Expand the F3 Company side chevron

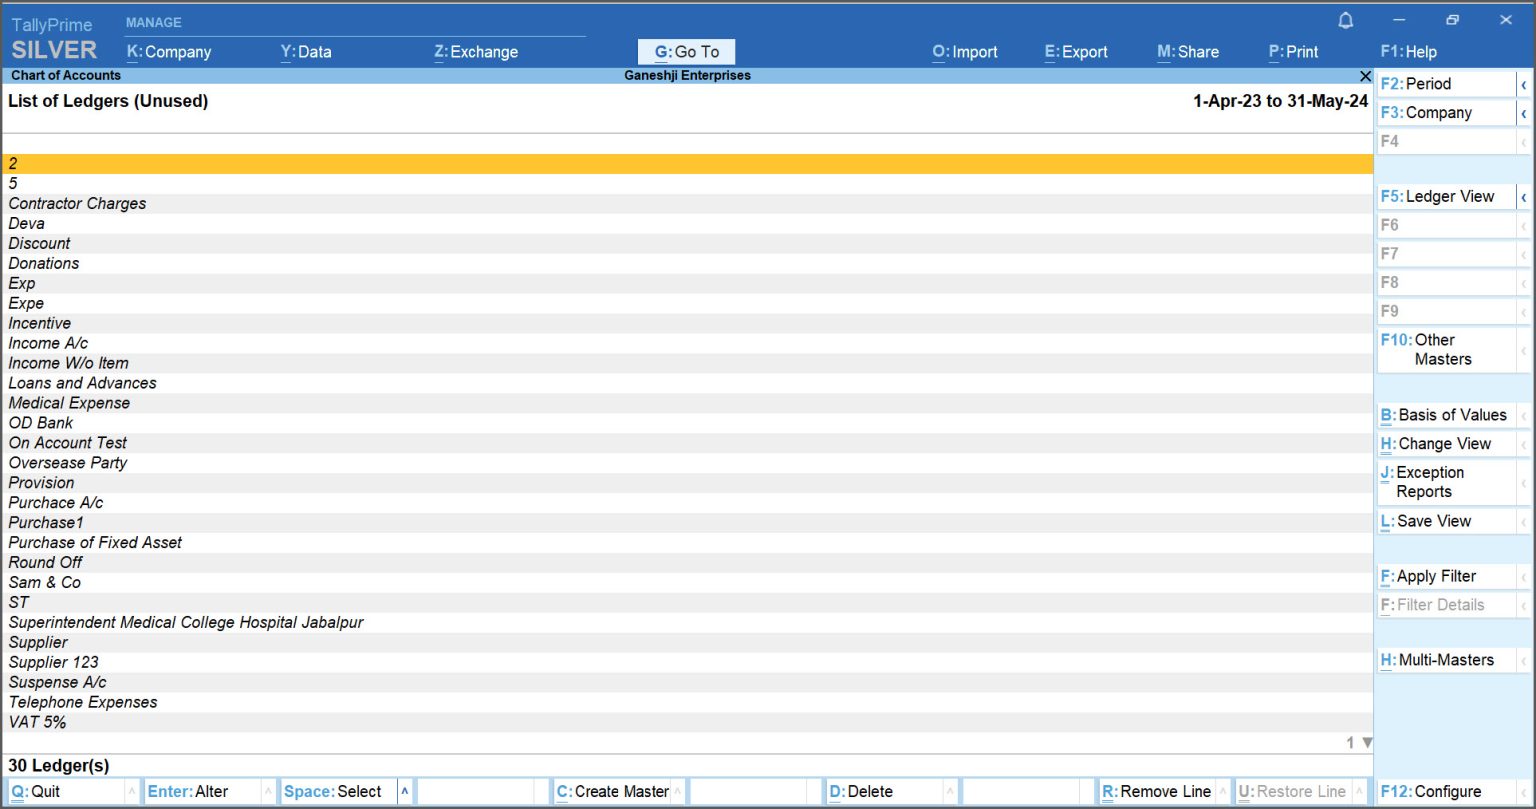(1523, 114)
